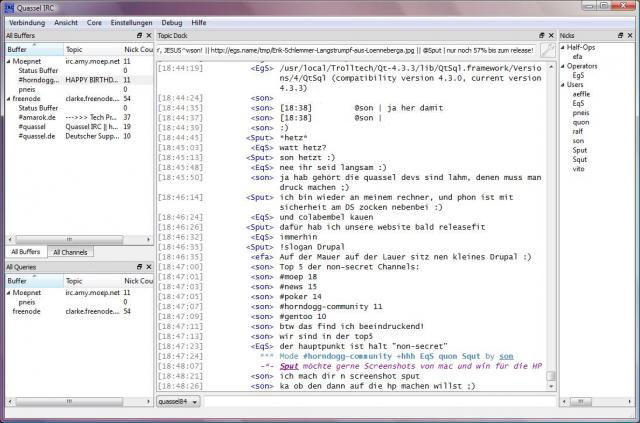Close the All Buffers dock panel
The width and height of the screenshot is (640, 423).
[x=149, y=36]
